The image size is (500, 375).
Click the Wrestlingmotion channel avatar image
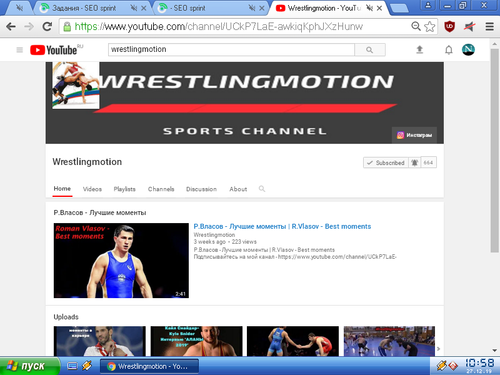[x=76, y=85]
